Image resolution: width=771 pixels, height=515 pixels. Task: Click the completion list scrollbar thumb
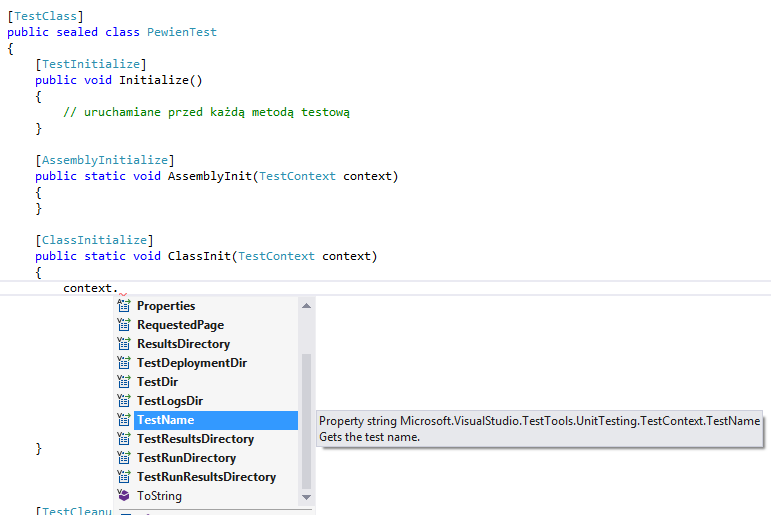(307, 420)
